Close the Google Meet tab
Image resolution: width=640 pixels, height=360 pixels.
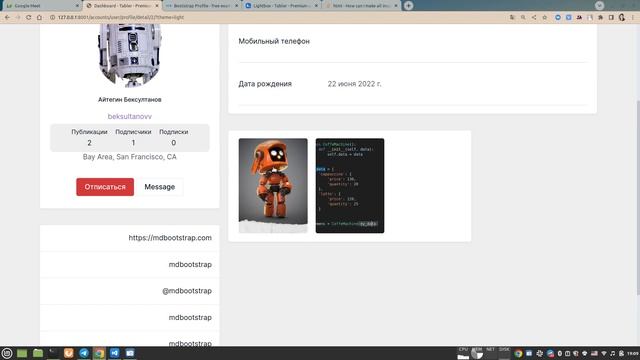pos(78,6)
